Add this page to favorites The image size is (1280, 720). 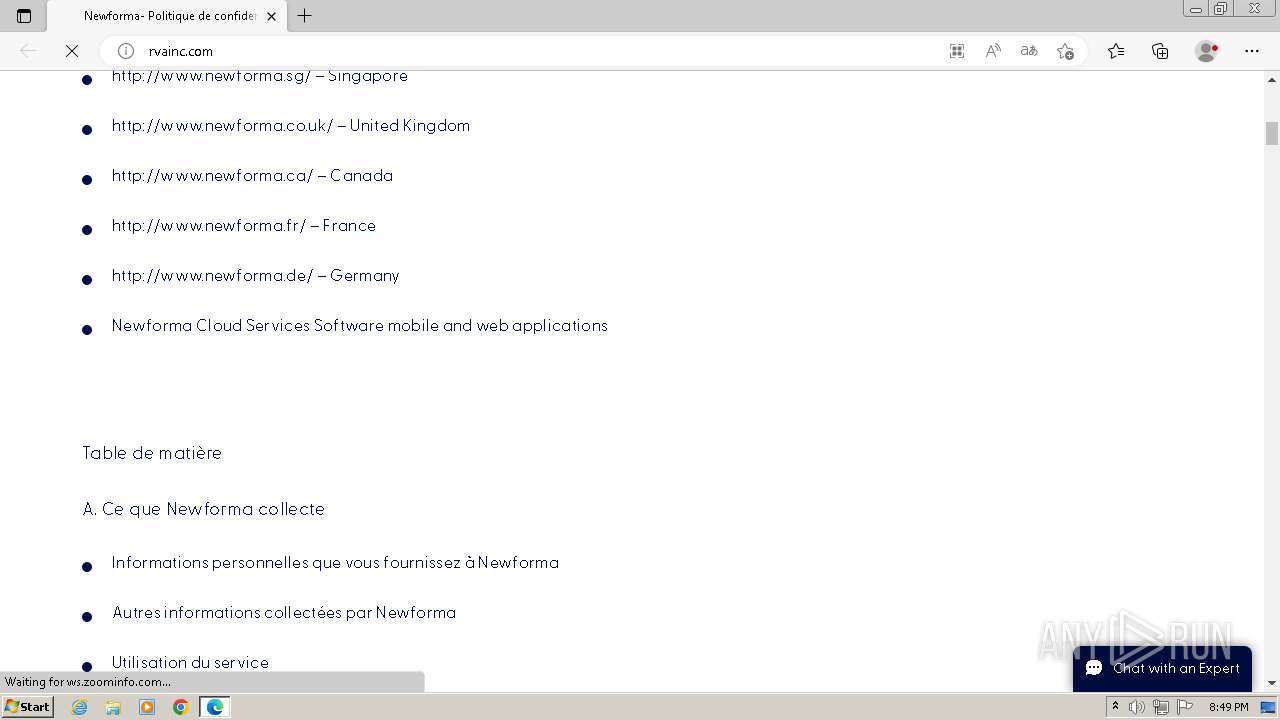point(1065,51)
